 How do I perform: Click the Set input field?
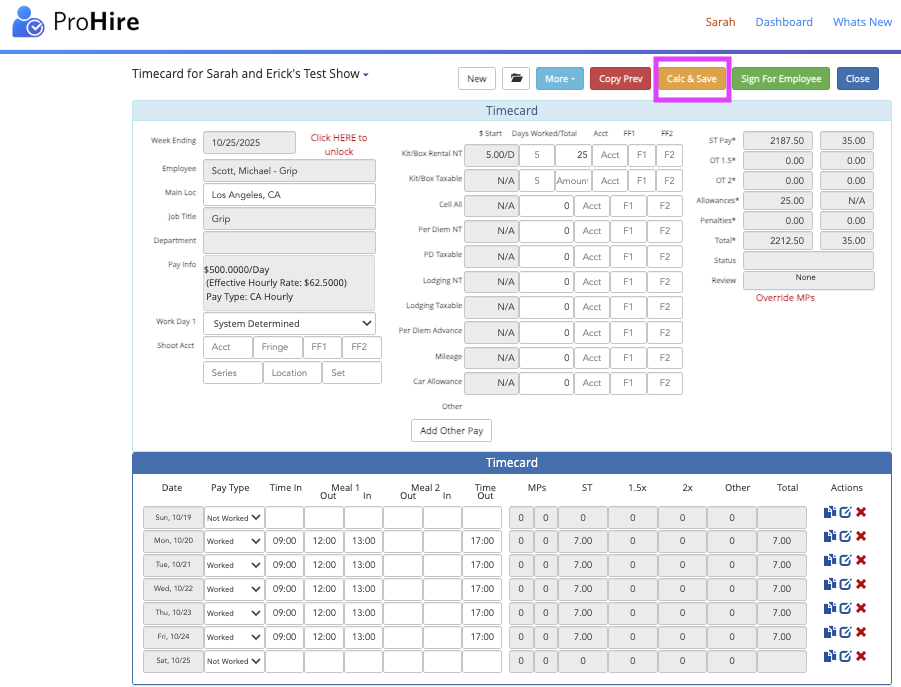click(x=352, y=373)
